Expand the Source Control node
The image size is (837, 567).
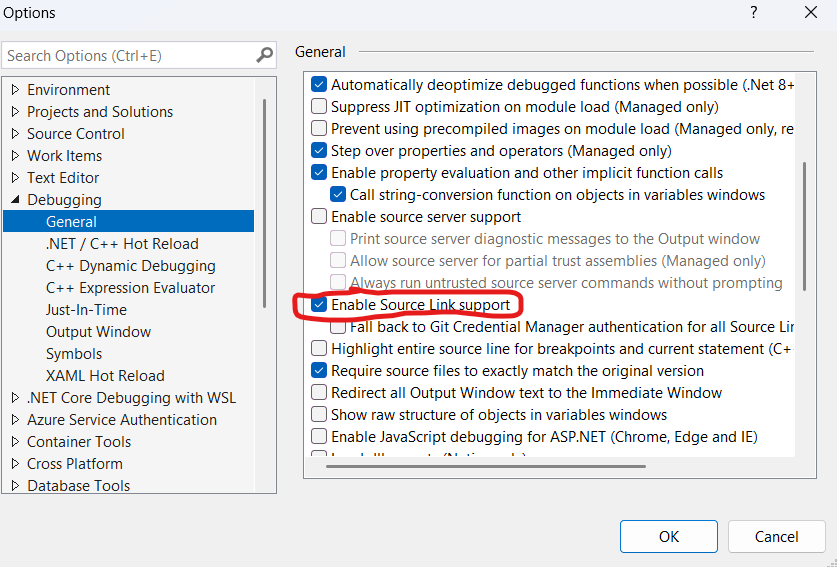[x=15, y=133]
